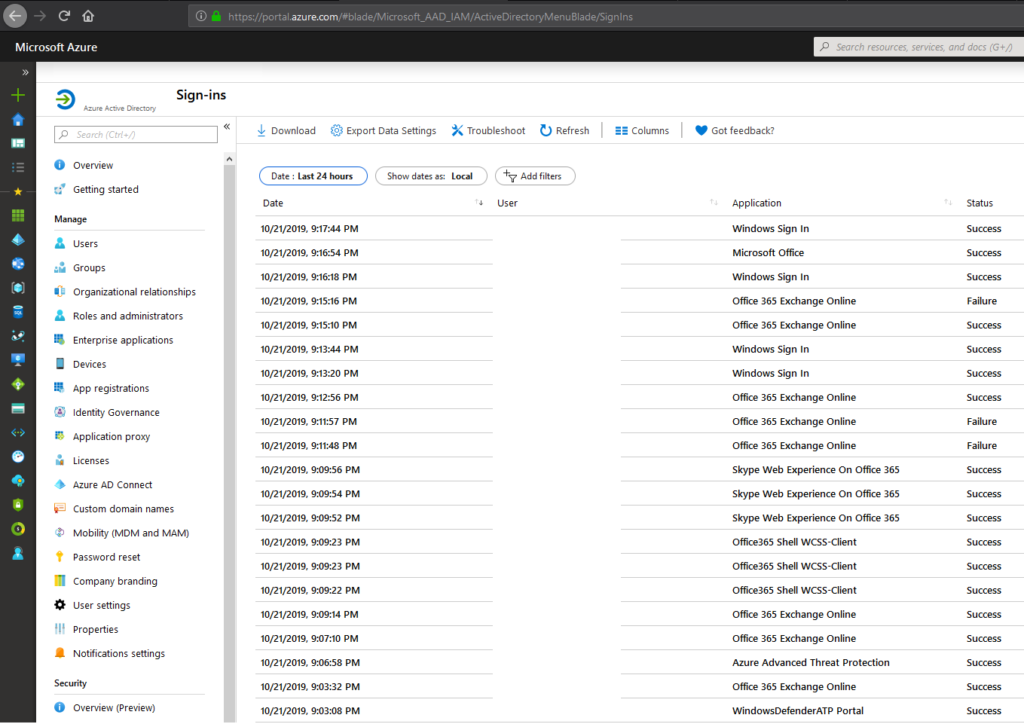1024x724 pixels.
Task: Select the 9:09:22 PM Office365 Shell row
Action: [x=639, y=591]
